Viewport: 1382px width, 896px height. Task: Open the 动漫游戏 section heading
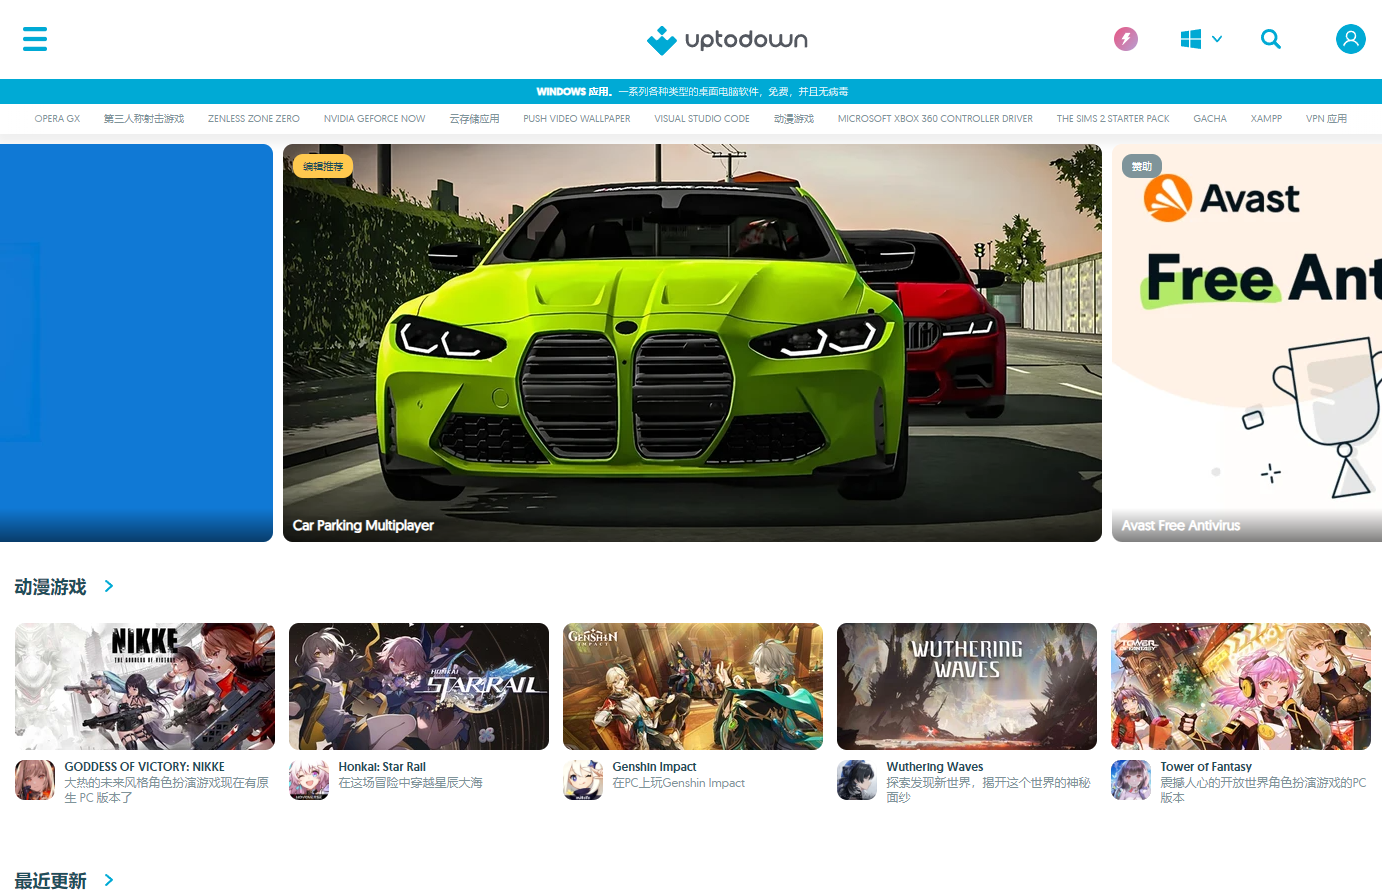click(x=51, y=587)
